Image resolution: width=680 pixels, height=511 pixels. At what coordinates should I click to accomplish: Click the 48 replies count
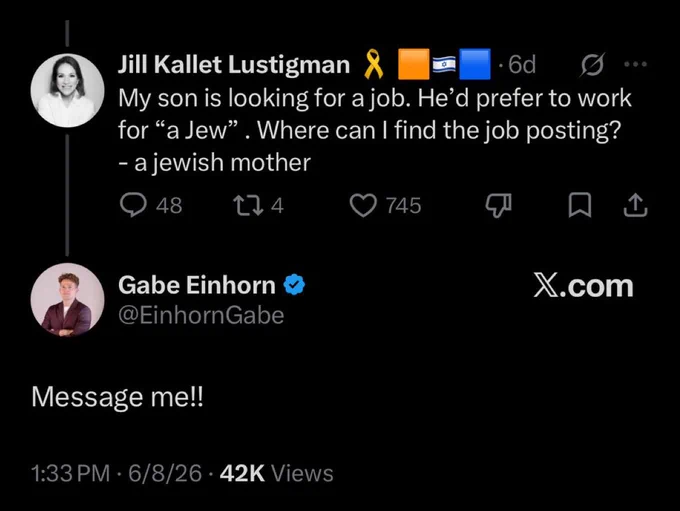tap(169, 206)
